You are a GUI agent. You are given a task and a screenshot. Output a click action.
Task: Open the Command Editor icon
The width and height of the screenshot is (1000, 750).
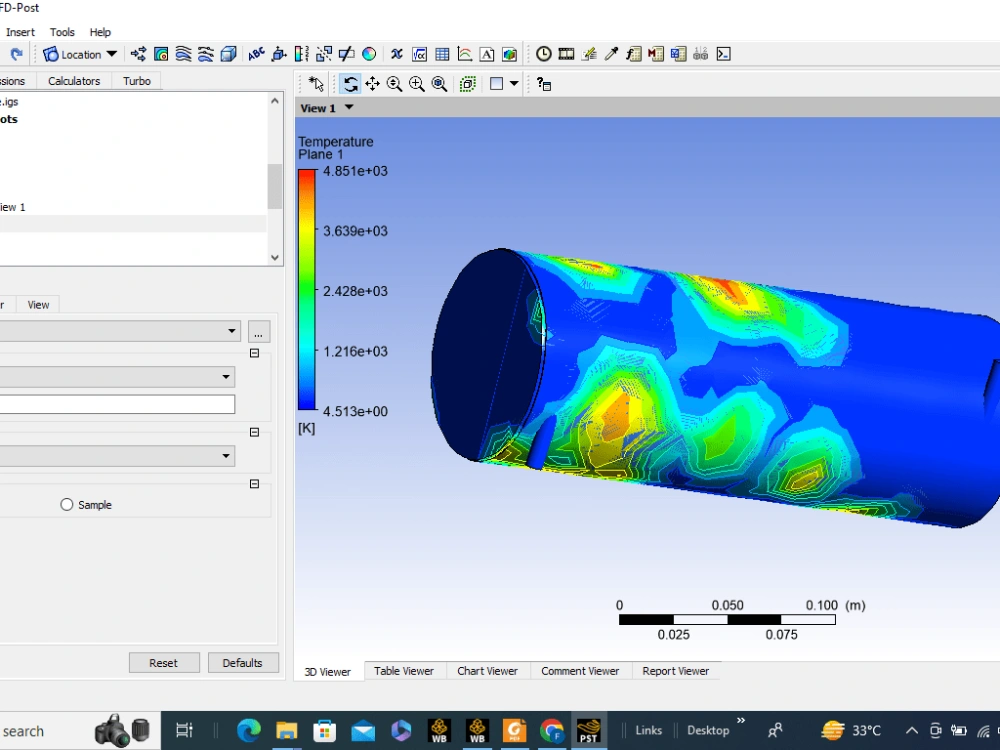click(x=723, y=54)
